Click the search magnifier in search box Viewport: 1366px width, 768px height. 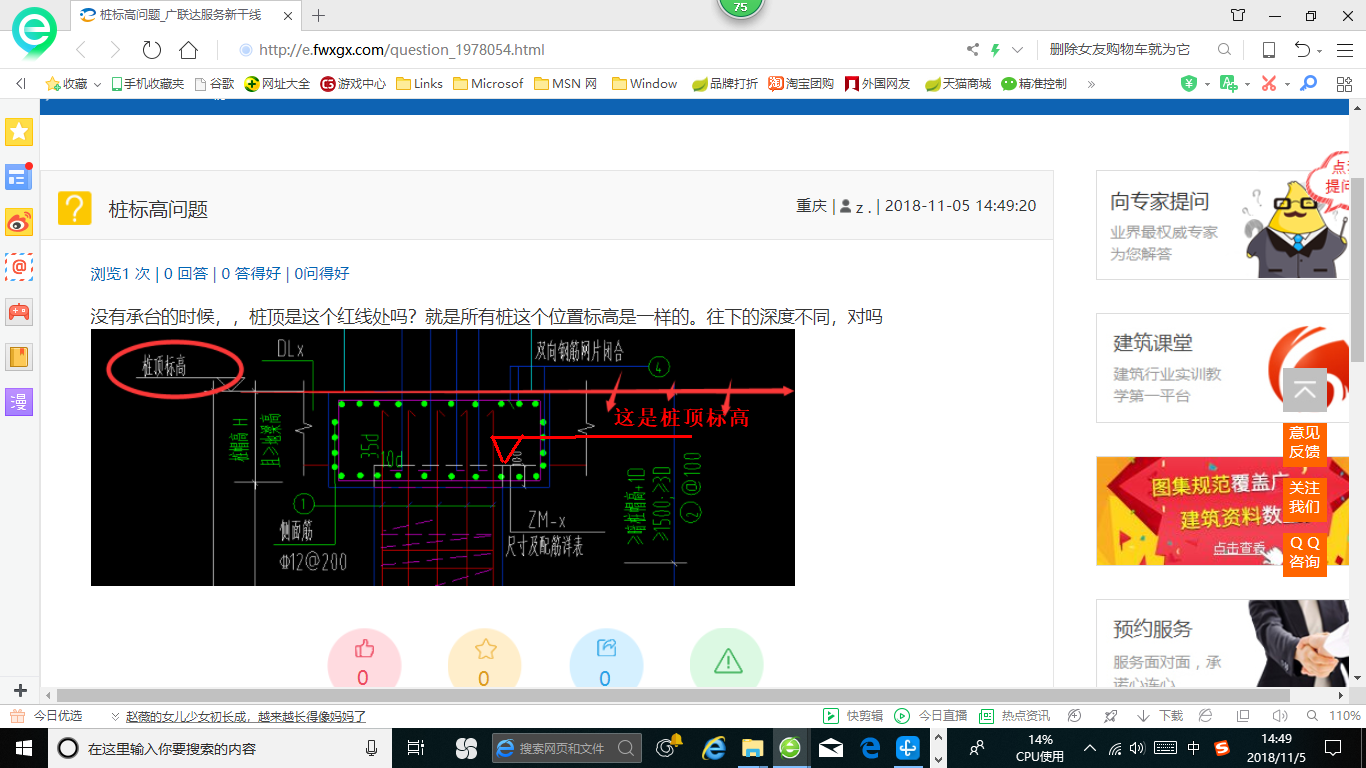pos(1224,50)
